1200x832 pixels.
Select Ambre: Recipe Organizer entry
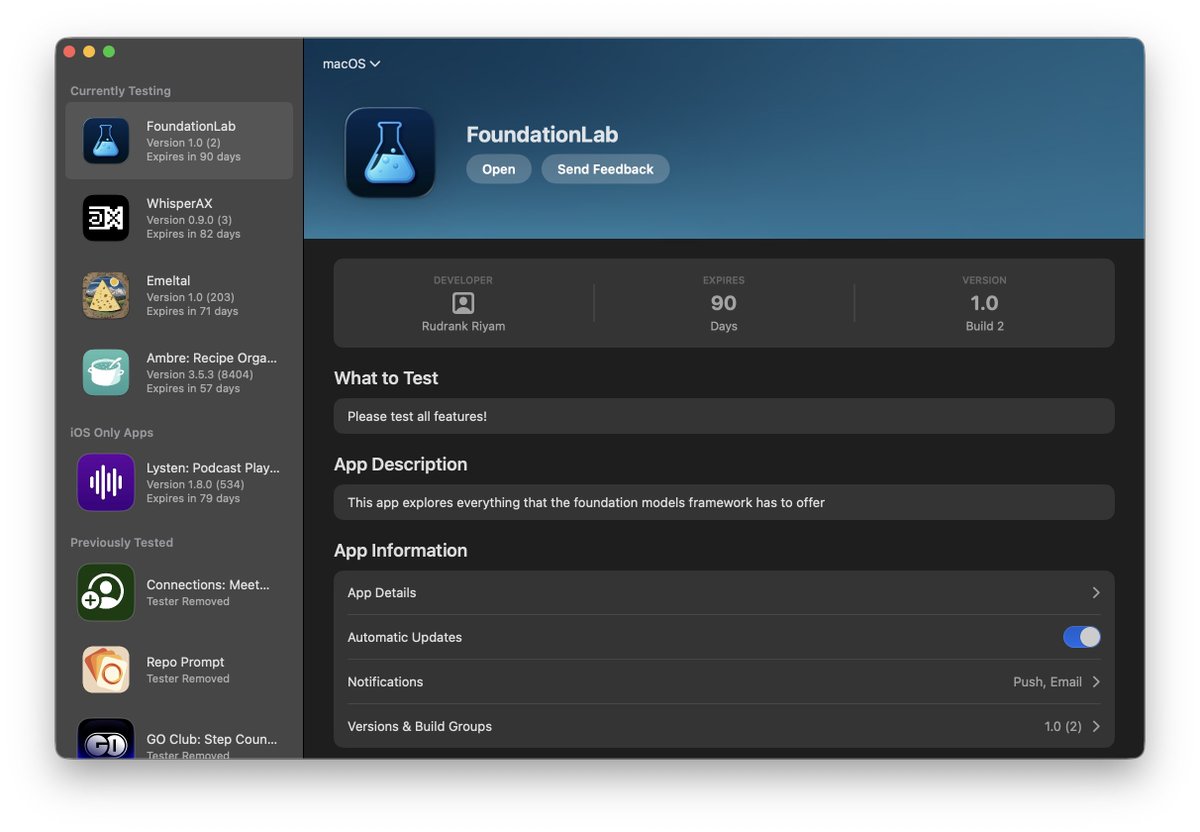pos(179,372)
